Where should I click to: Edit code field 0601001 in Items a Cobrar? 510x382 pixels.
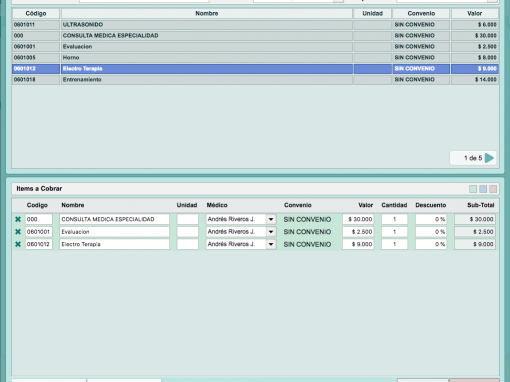(x=39, y=232)
